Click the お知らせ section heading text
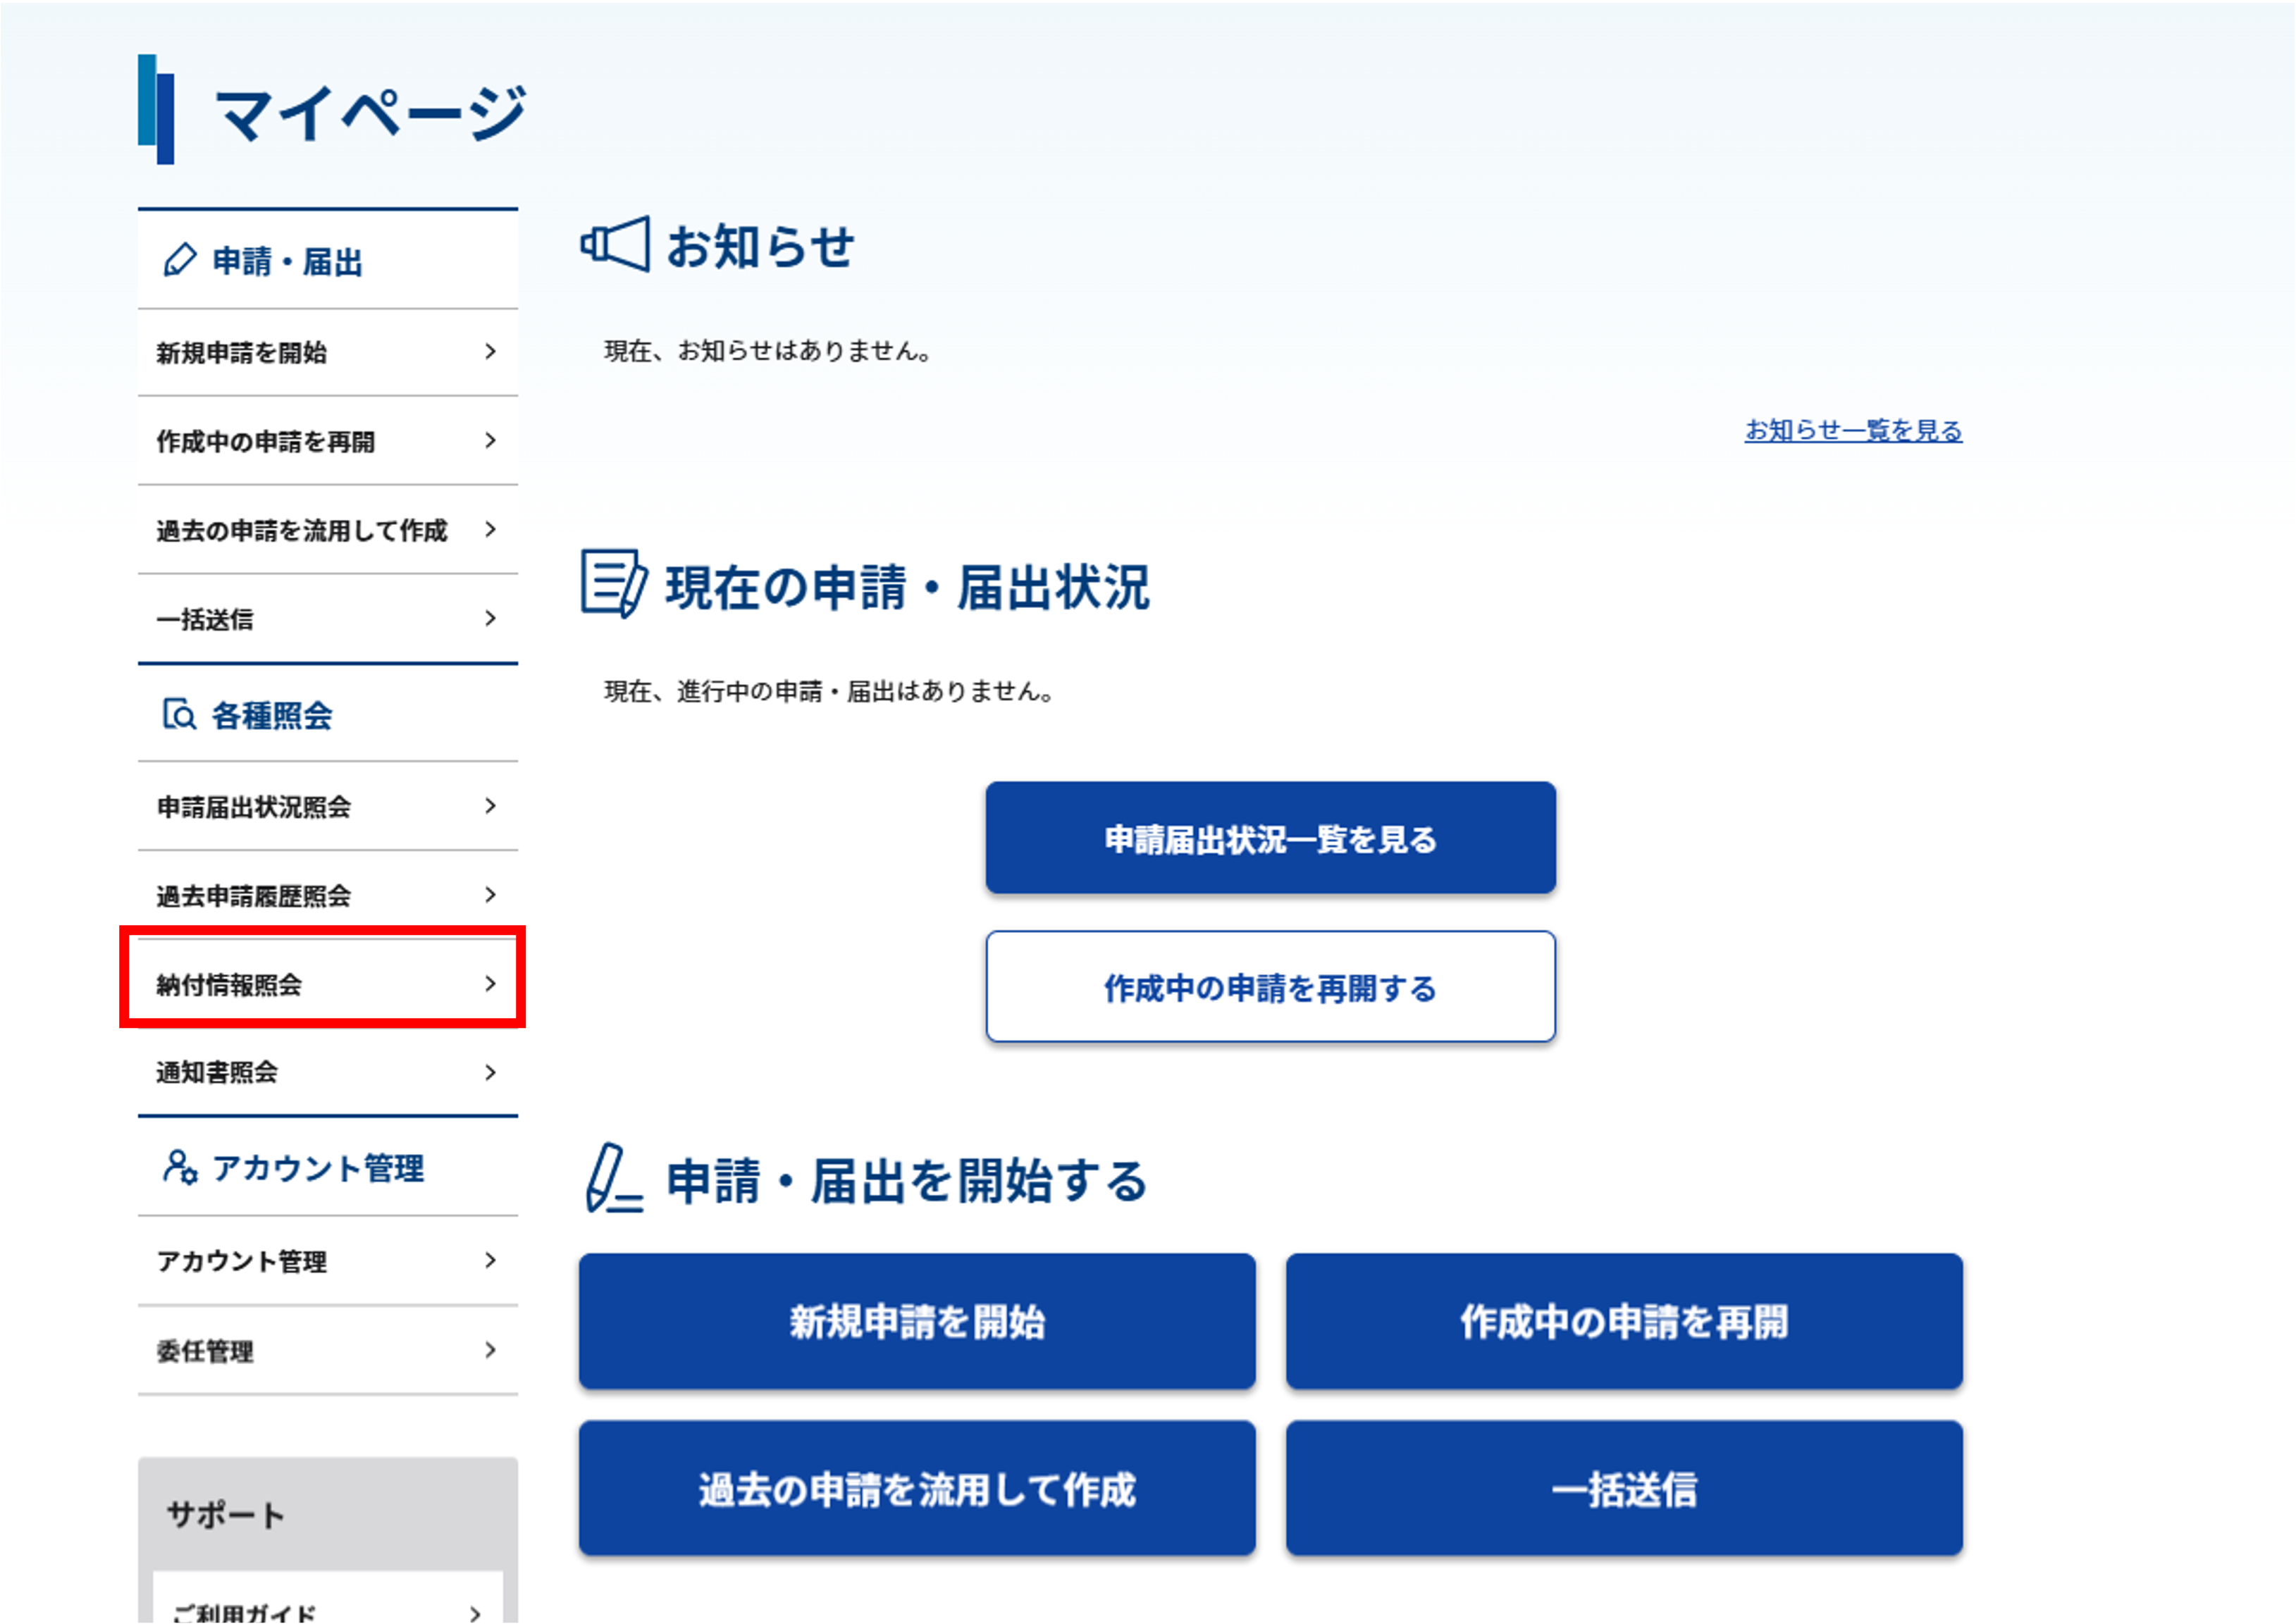The width and height of the screenshot is (2296, 1624). click(760, 246)
